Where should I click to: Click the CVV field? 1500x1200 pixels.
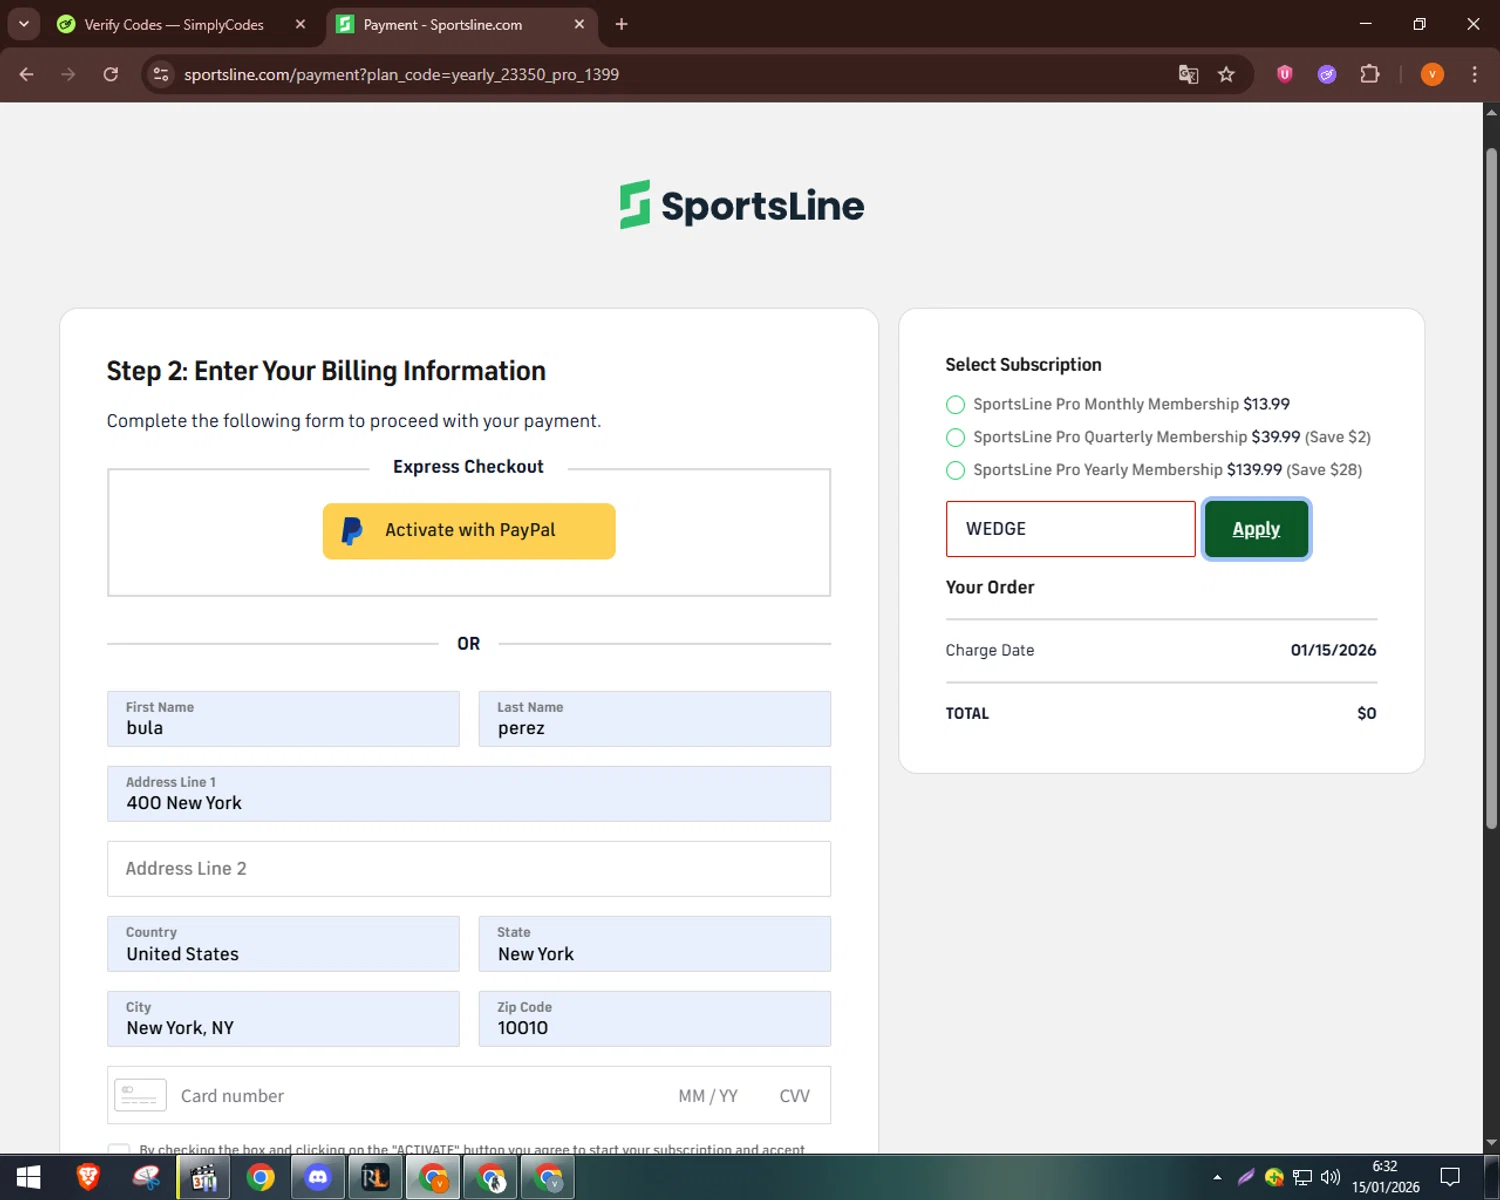(x=795, y=1096)
